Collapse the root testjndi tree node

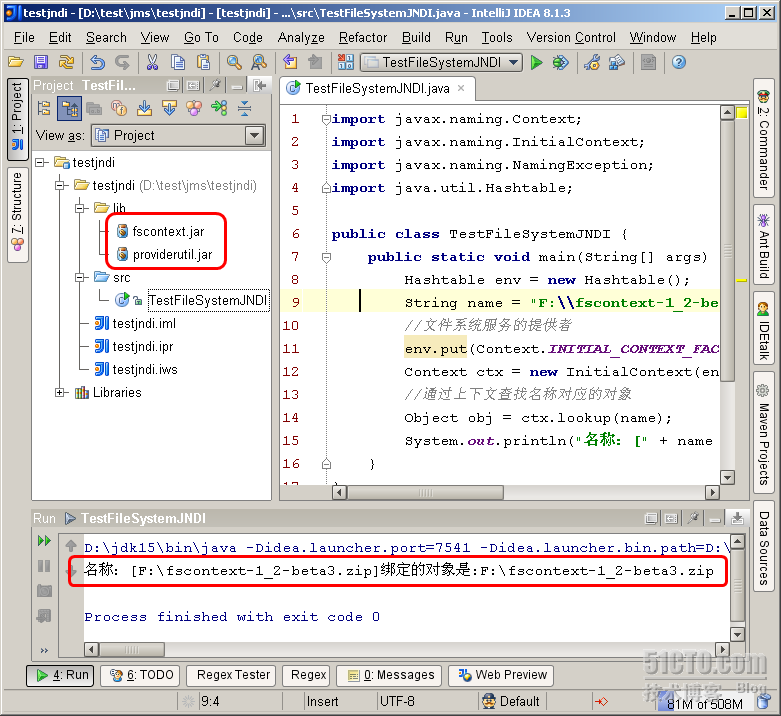pos(40,162)
